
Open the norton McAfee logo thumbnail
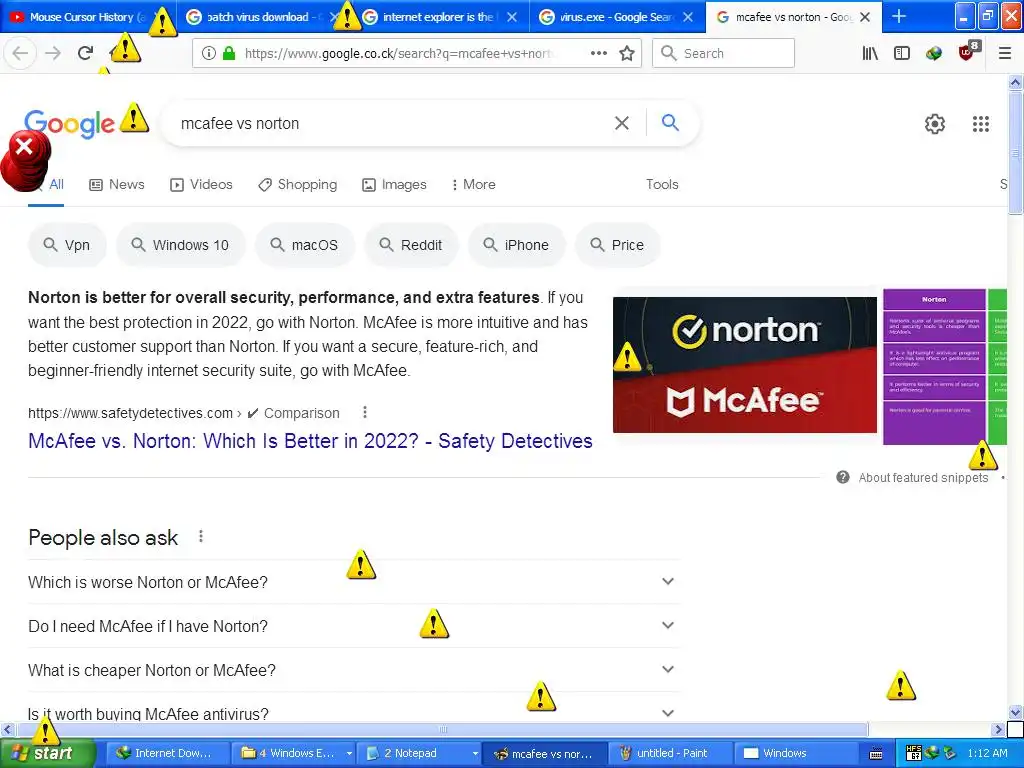pyautogui.click(x=744, y=364)
